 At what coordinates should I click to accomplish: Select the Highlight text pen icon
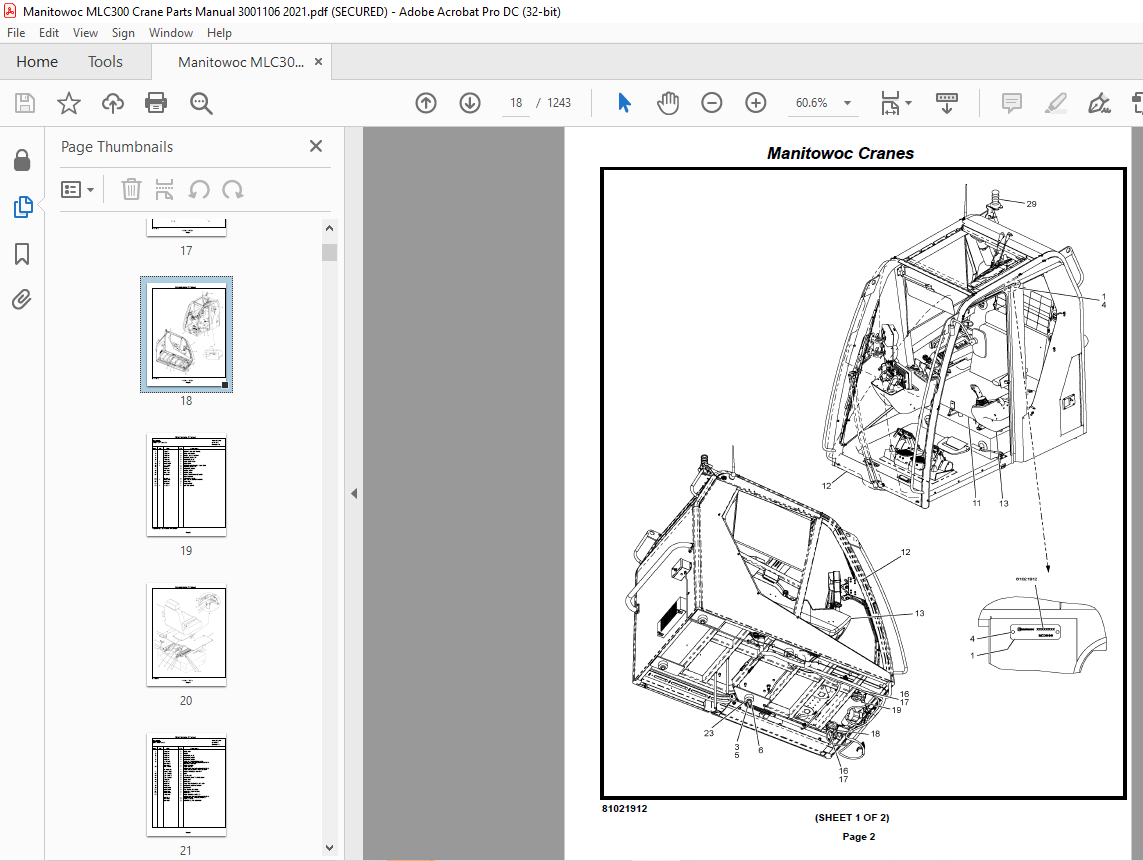pyautogui.click(x=1056, y=103)
